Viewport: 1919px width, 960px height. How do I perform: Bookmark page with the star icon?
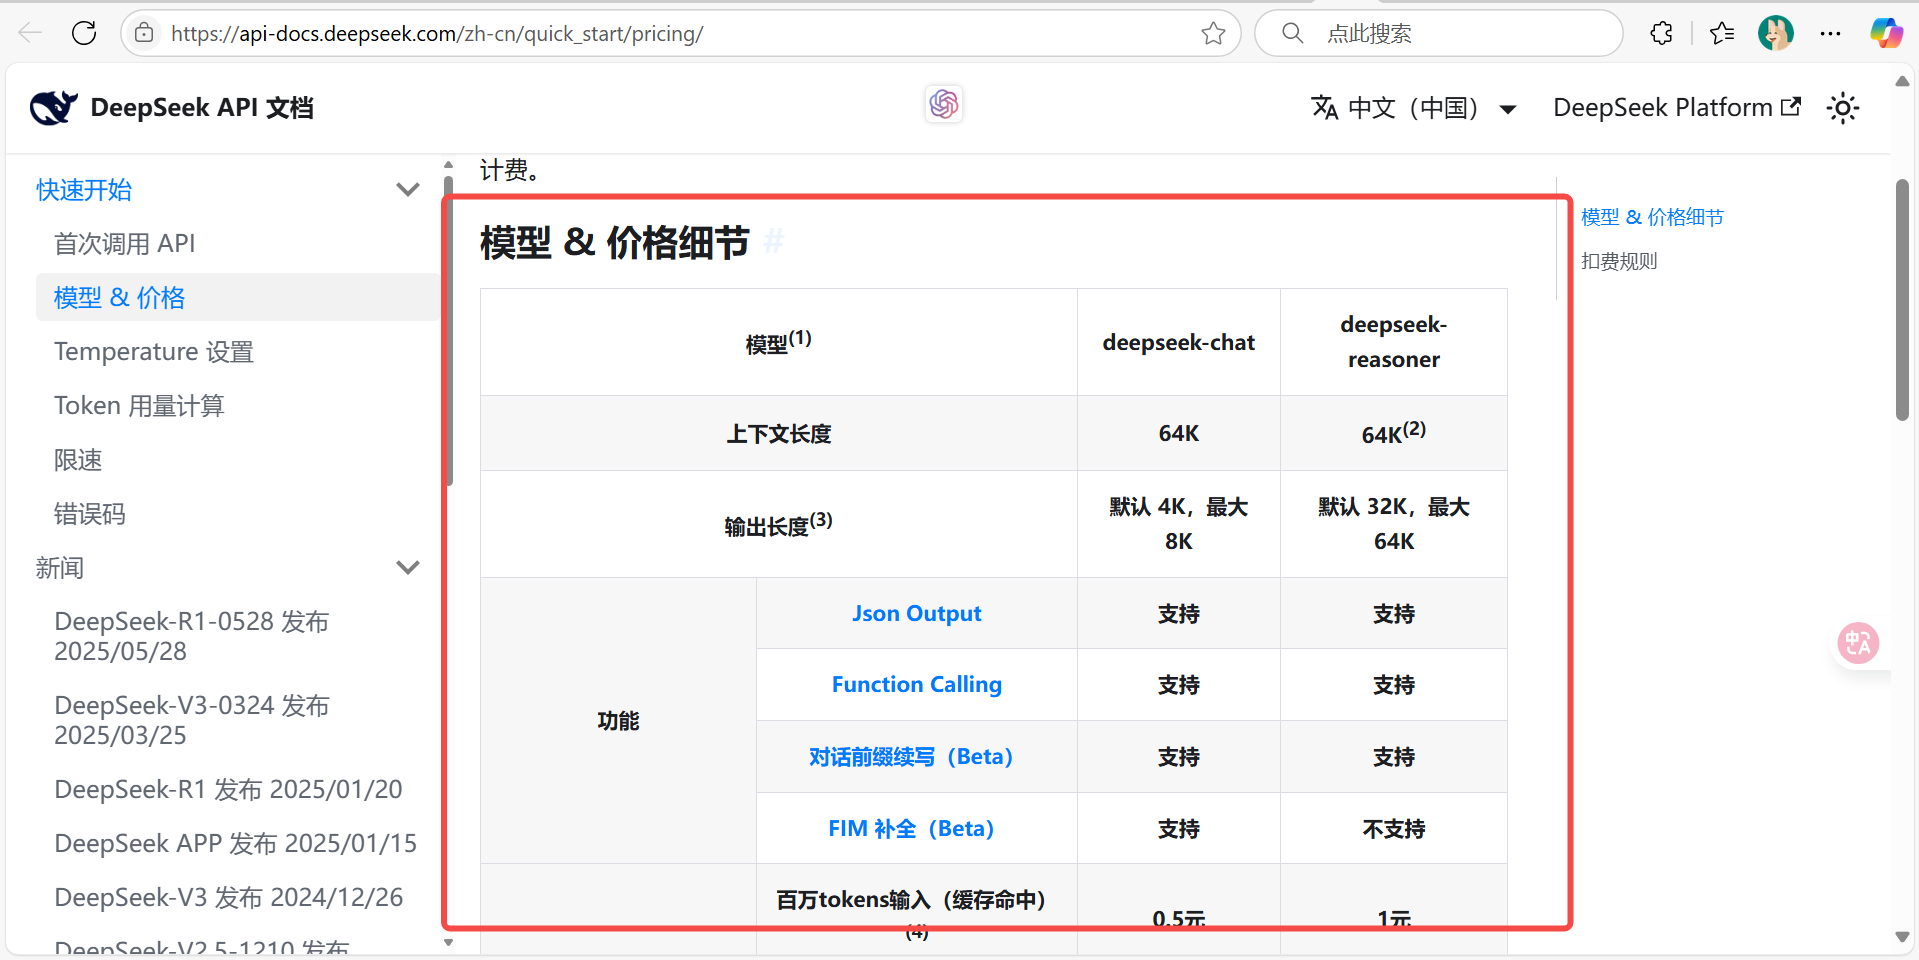click(x=1213, y=33)
